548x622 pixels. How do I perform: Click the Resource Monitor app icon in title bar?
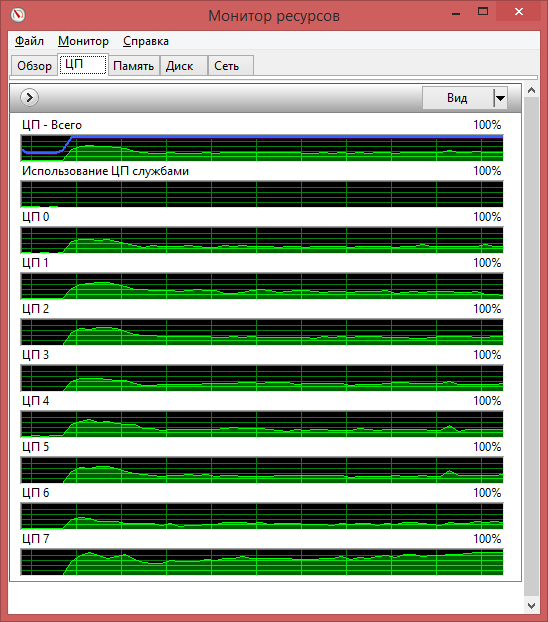[x=18, y=15]
